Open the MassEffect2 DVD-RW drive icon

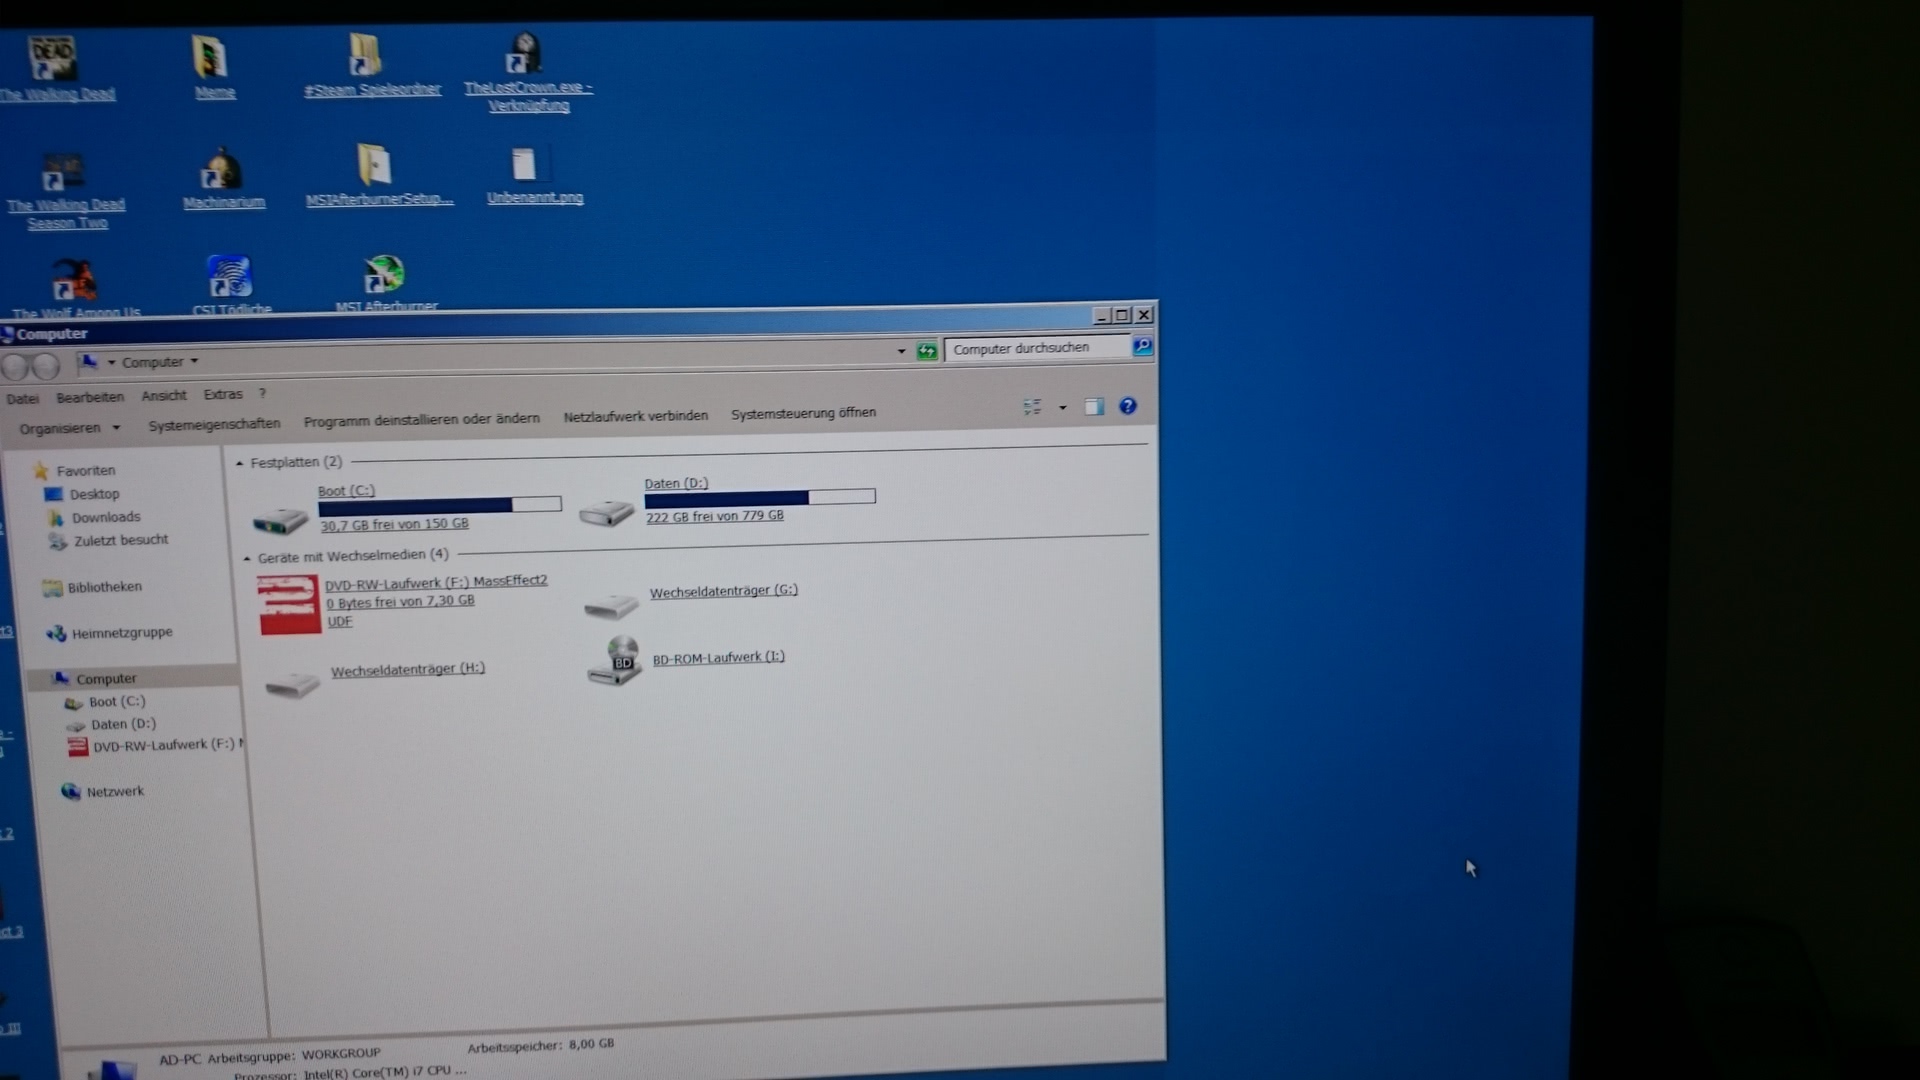click(x=289, y=604)
